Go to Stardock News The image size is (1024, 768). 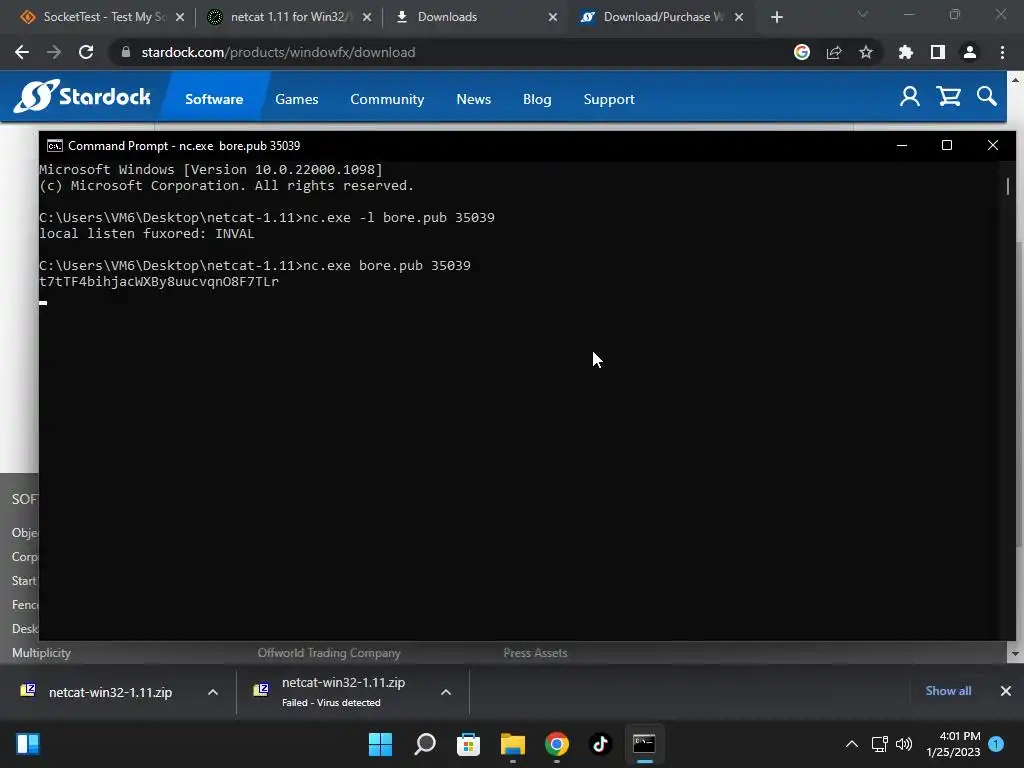click(x=473, y=99)
